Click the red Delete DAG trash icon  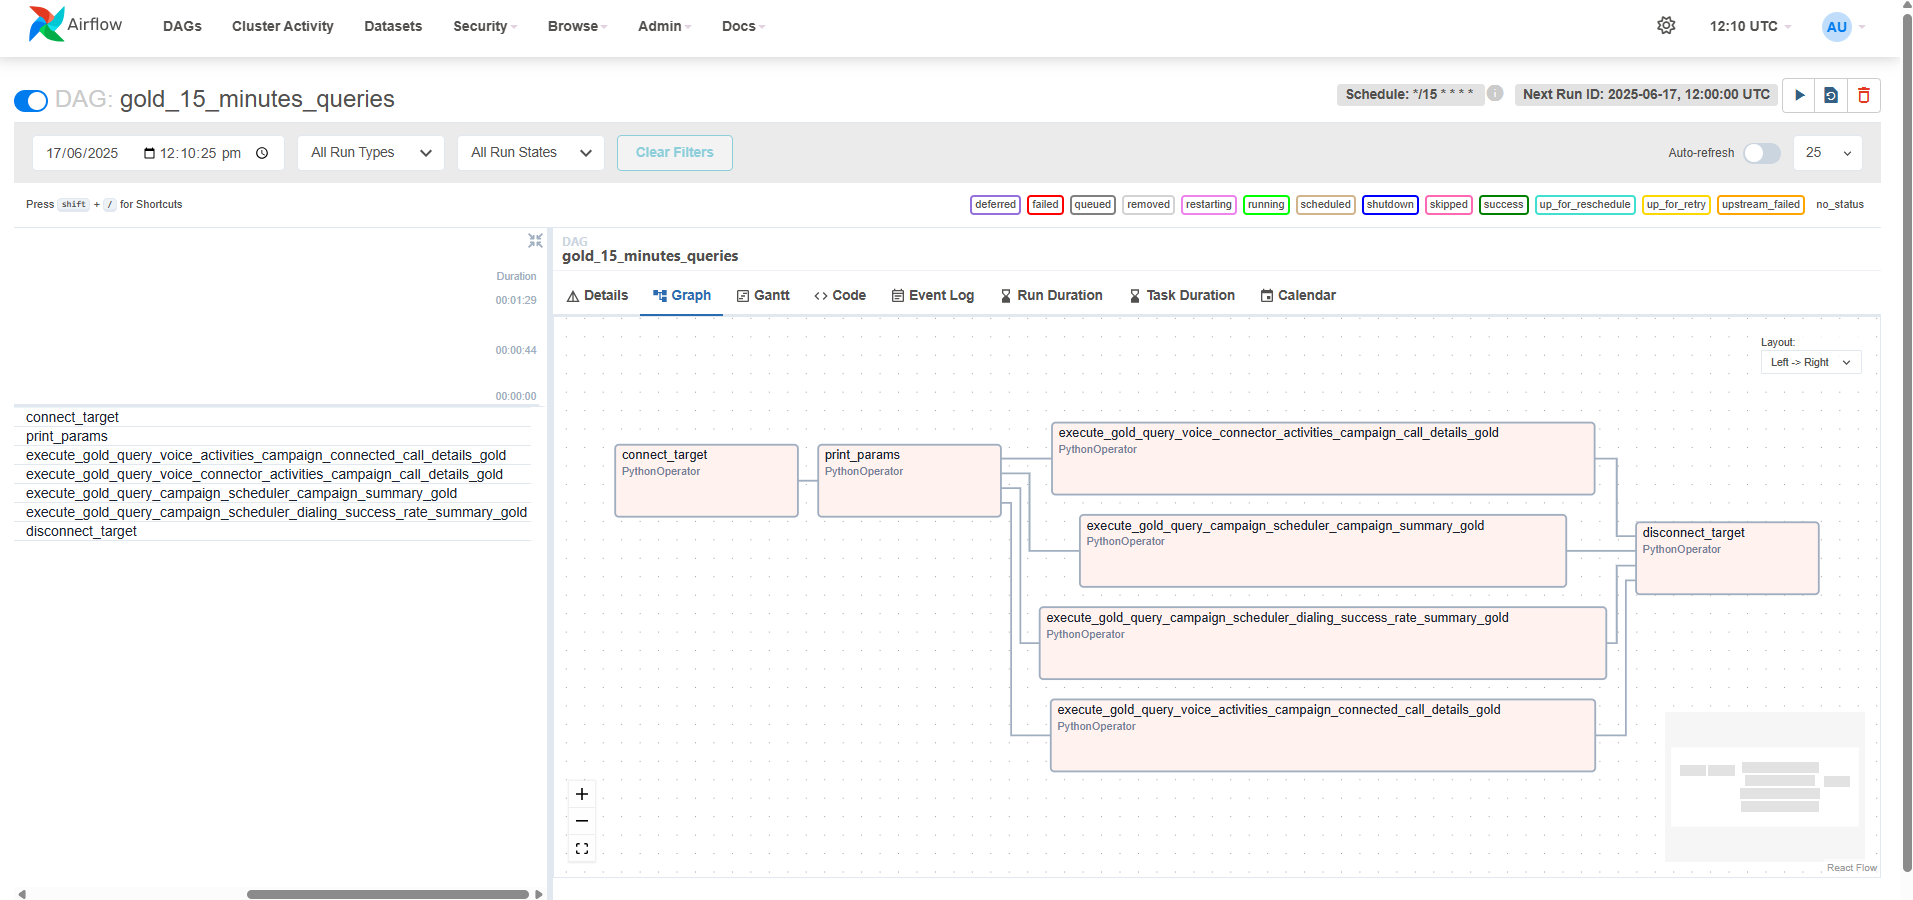[x=1864, y=95]
